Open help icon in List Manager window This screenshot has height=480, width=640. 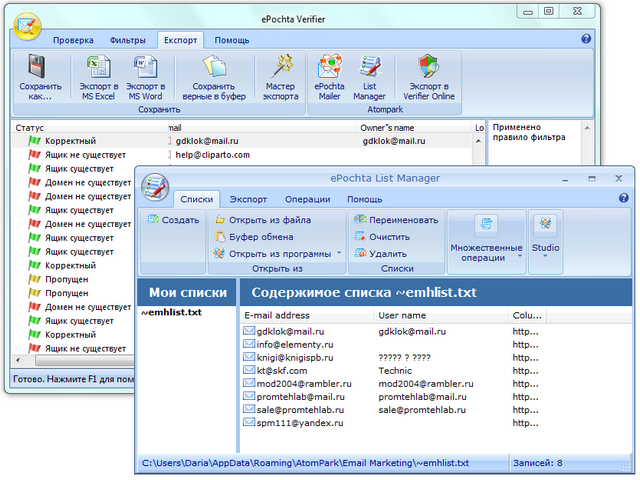tap(624, 198)
